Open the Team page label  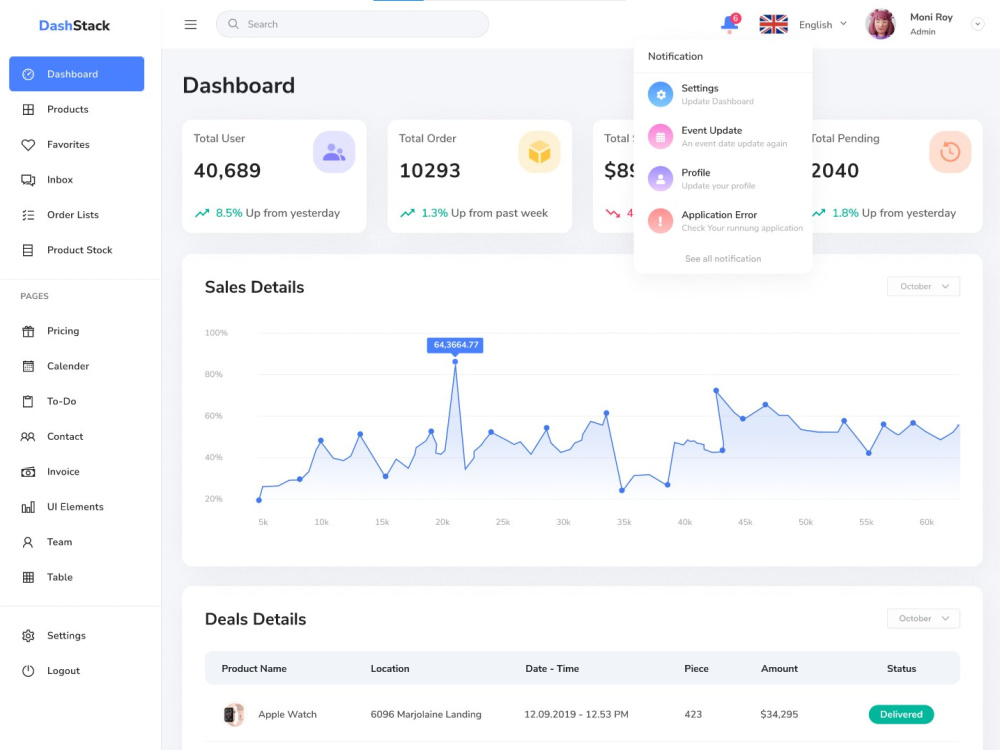59,541
